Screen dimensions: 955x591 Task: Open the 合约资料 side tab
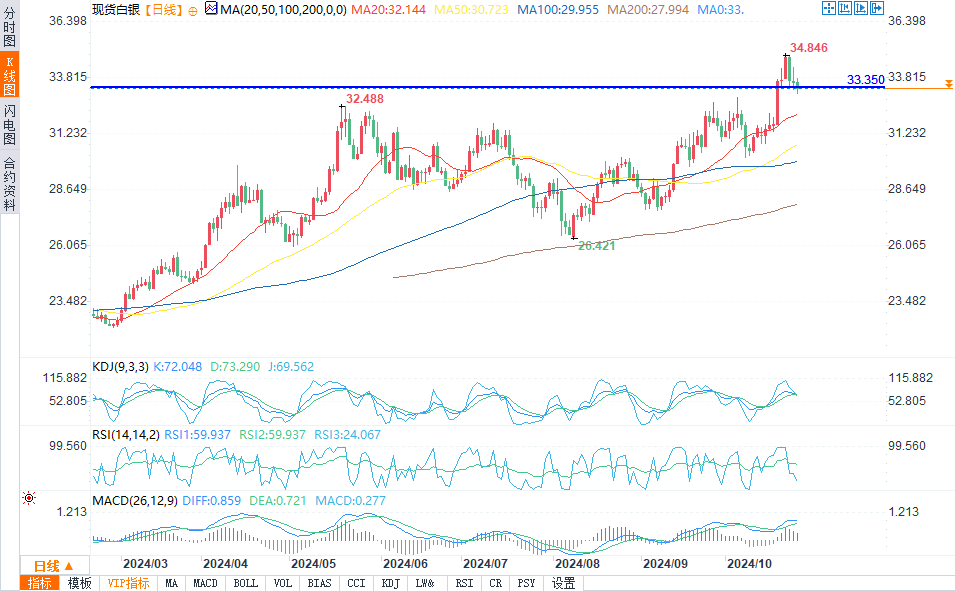[x=9, y=183]
